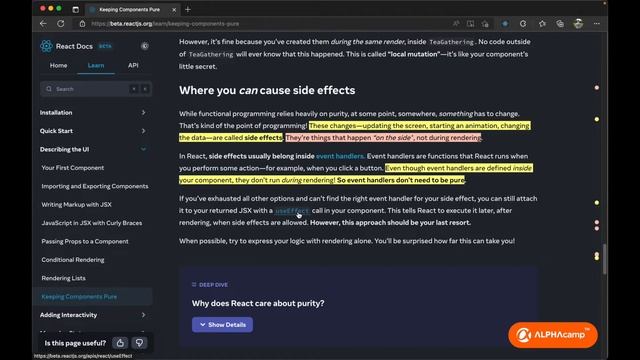Click the search magnifier icon
The width and height of the screenshot is (640, 360).
pos(49,89)
